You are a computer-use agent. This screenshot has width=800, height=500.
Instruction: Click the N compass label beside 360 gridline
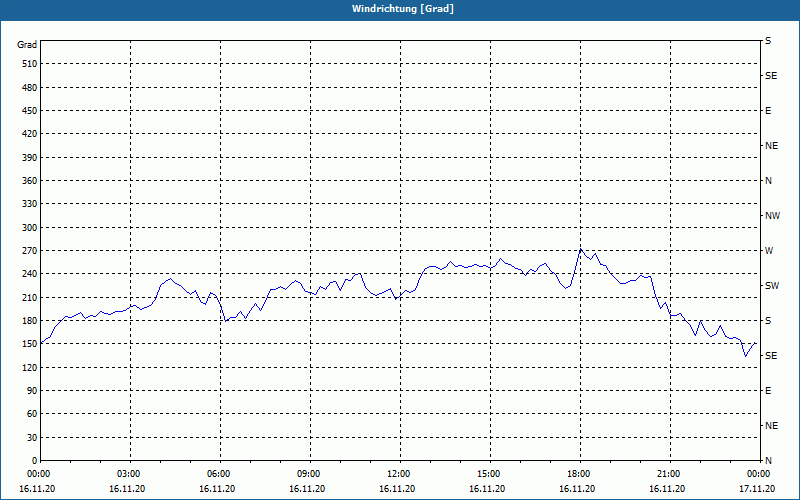(x=768, y=181)
